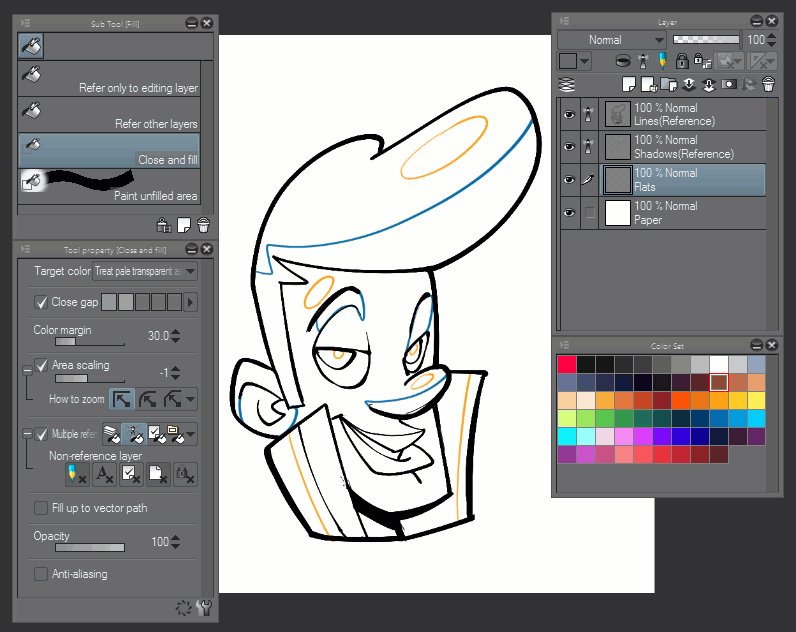The height and width of the screenshot is (632, 796).
Task: Merge with layer below in layer panel
Action: click(x=709, y=84)
